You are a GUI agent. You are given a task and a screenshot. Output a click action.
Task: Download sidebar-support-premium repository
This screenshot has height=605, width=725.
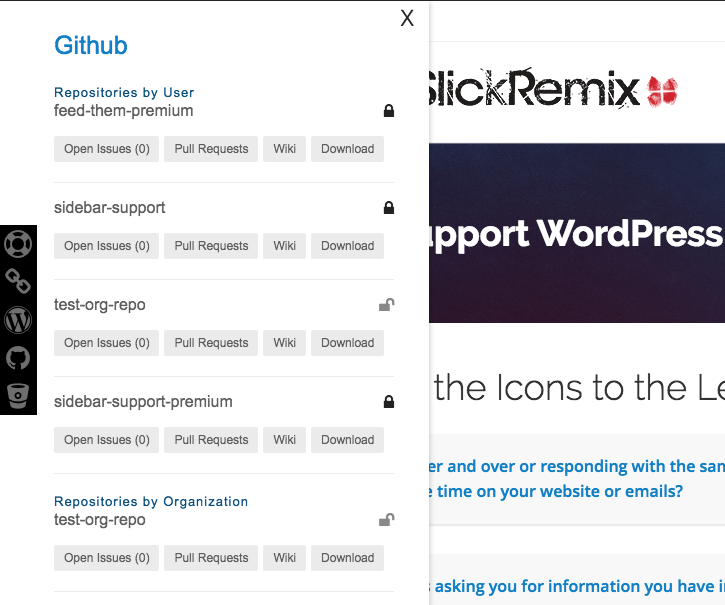coord(347,440)
